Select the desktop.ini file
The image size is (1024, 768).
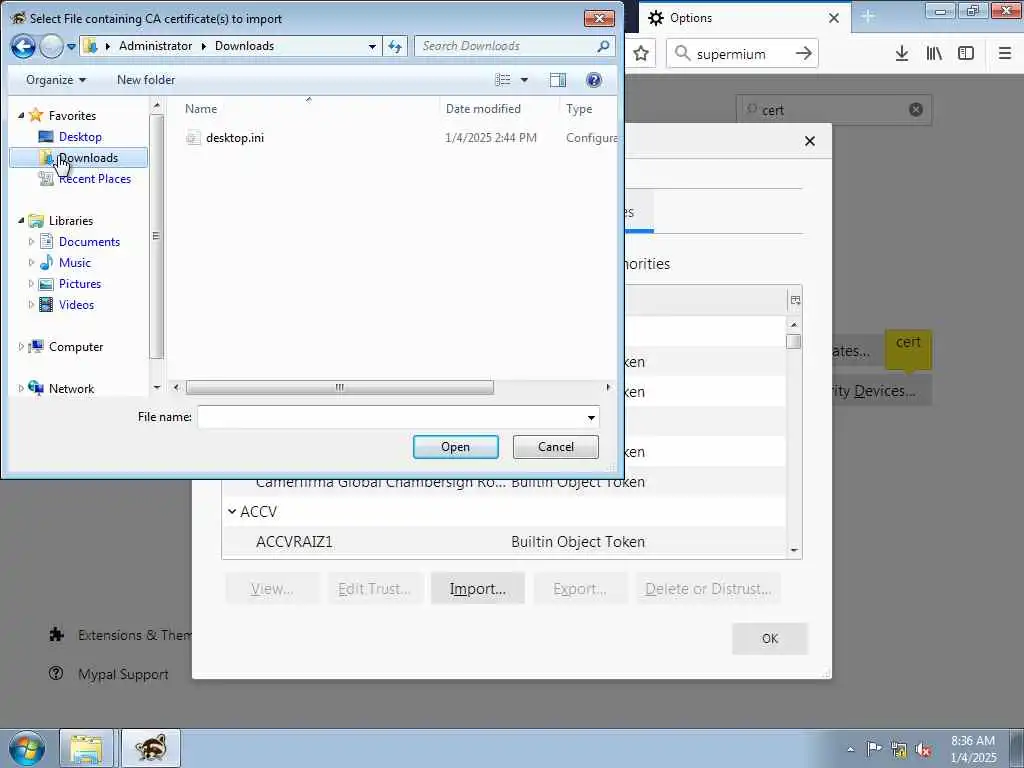click(234, 137)
